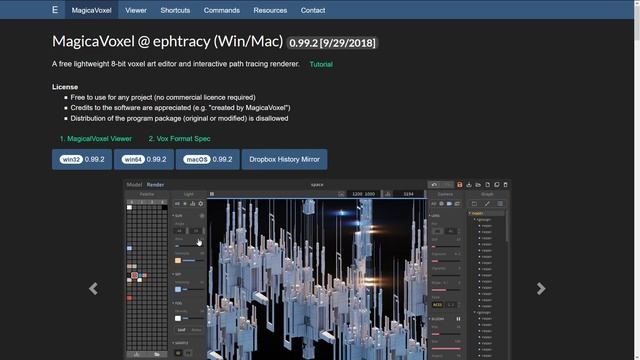The height and width of the screenshot is (360, 640).
Task: Switch to the Render tab in the app
Action: click(x=155, y=184)
